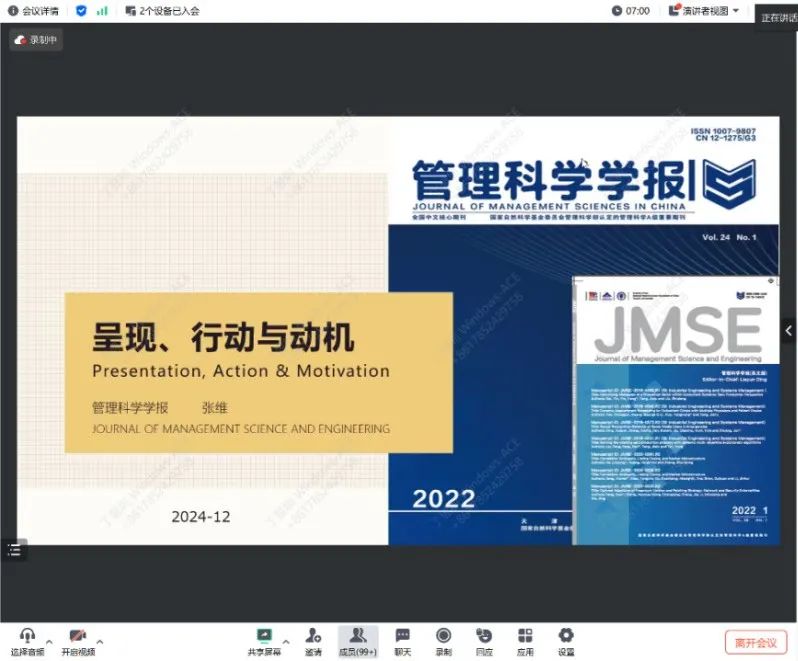Click the blue security shield icon
Image resolution: width=798 pixels, height=661 pixels.
click(81, 11)
